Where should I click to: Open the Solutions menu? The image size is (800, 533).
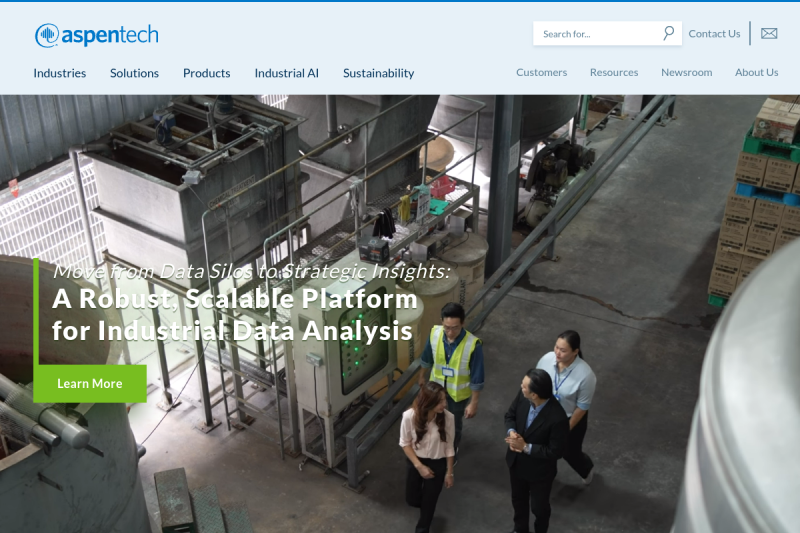(134, 73)
